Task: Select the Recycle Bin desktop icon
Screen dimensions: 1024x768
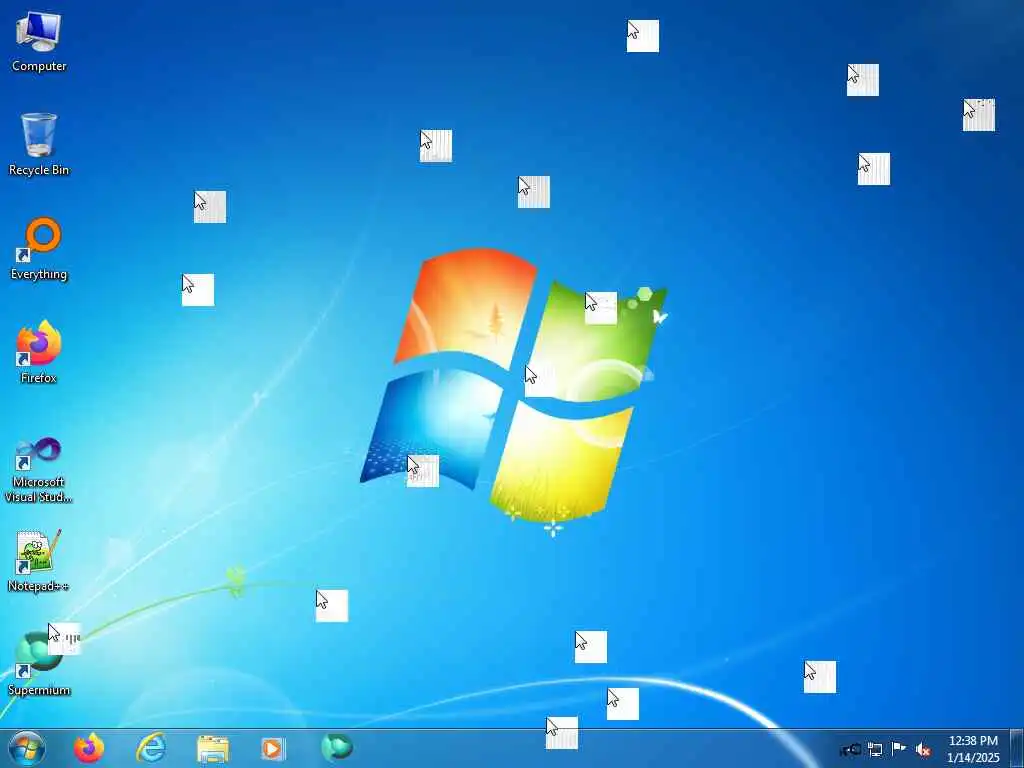Action: (39, 145)
